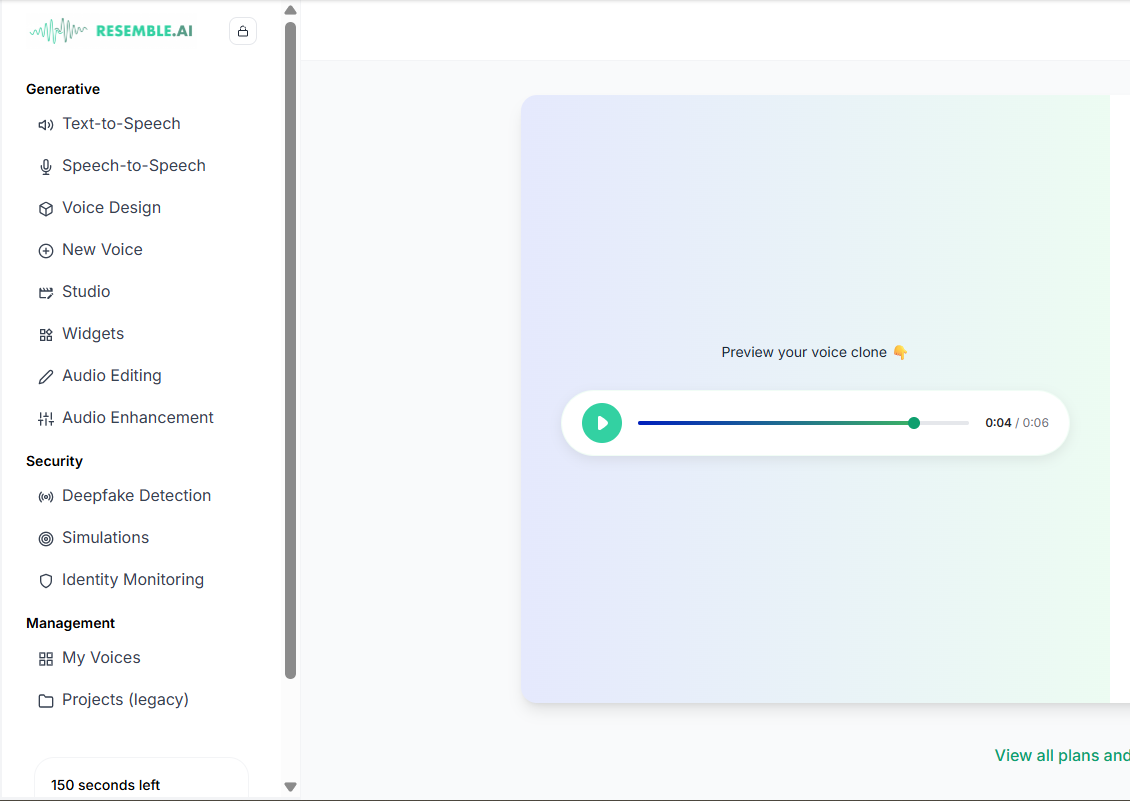Click the RESEMBLE.AI brand text
This screenshot has width=1130, height=801.
point(144,31)
